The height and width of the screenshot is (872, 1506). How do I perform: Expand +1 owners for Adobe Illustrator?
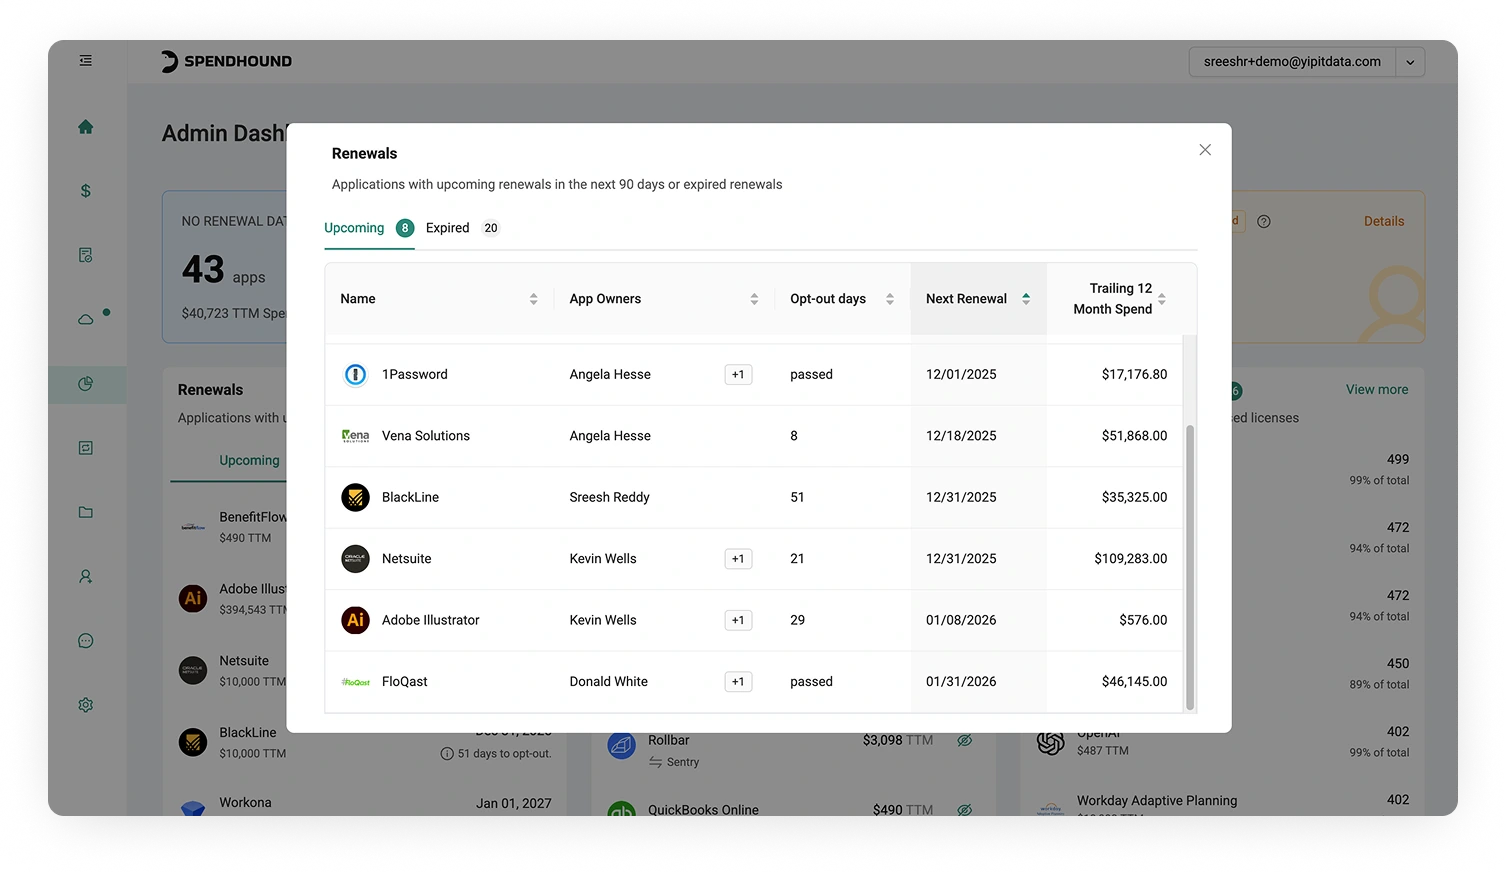click(738, 620)
